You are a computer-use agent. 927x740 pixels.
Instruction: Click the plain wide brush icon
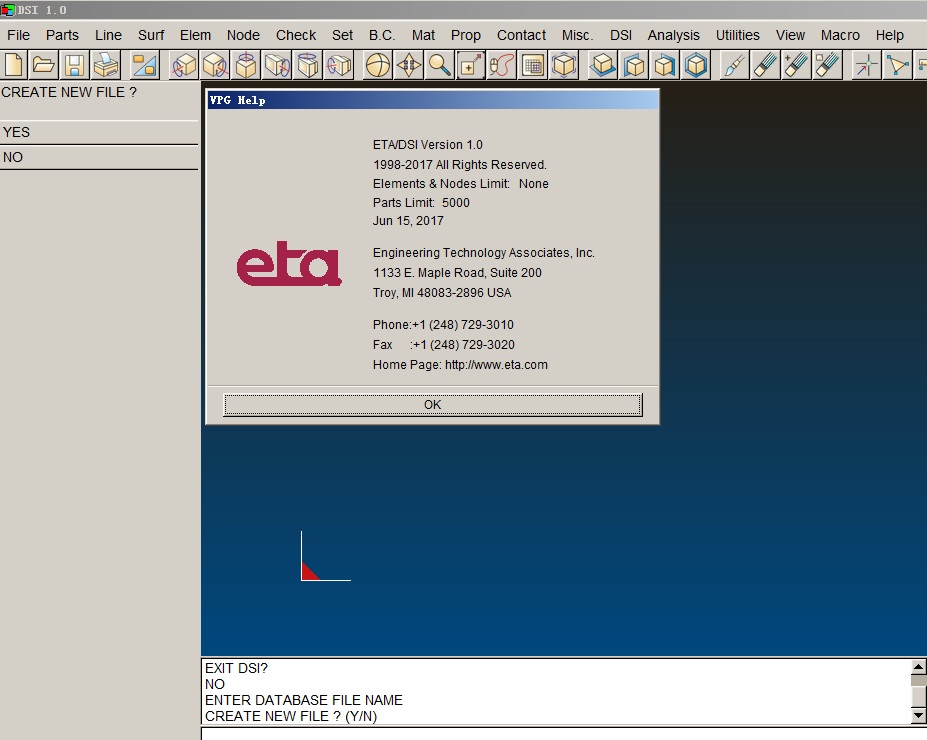click(x=765, y=65)
